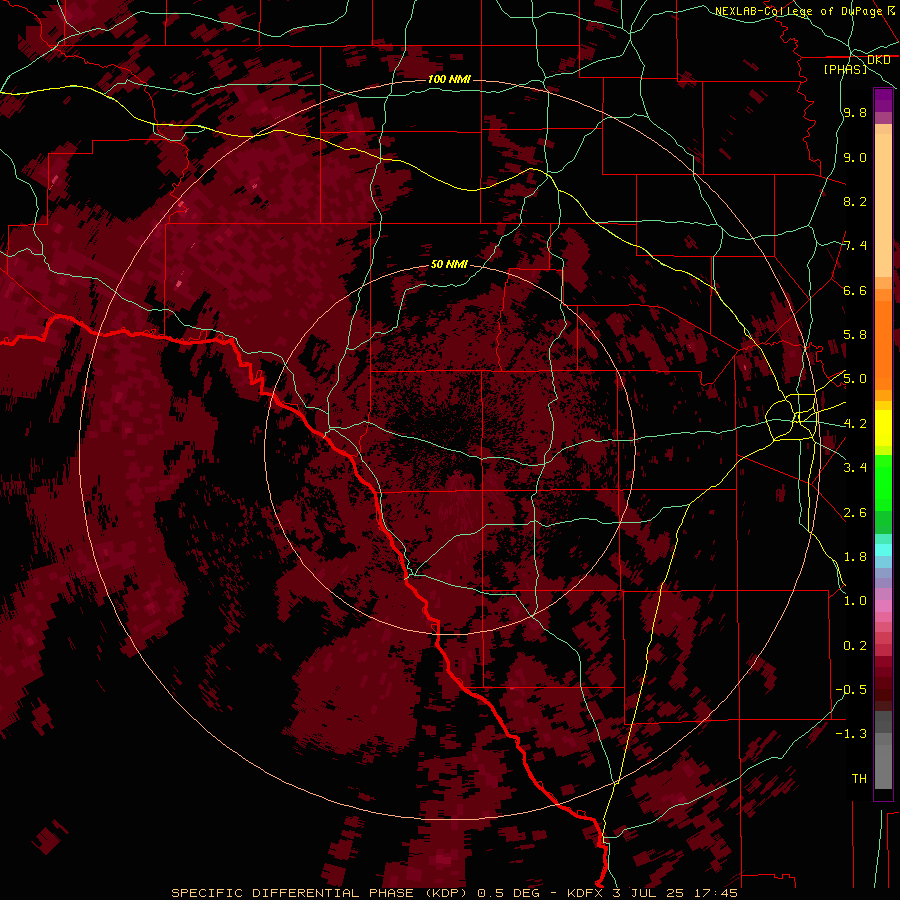Click the bright green segment of color bar

(883, 482)
